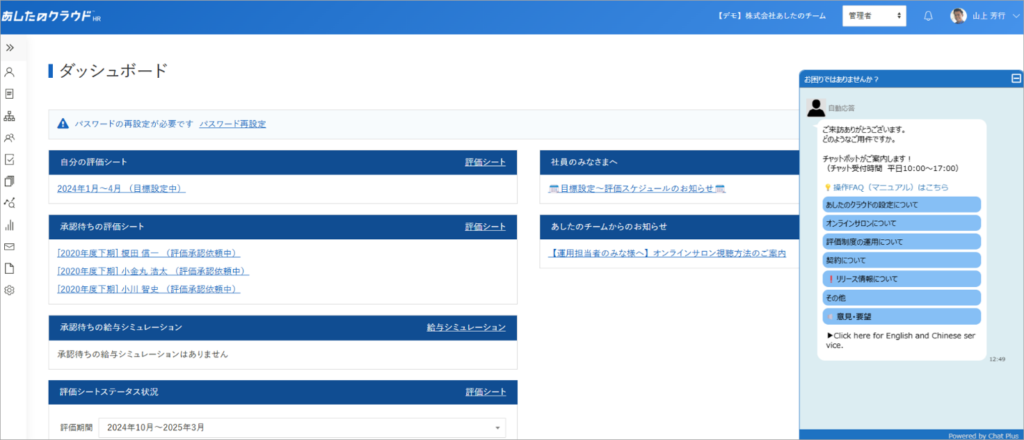Open 小金丸 浩太's pending evaluation sheet
1024x440 pixels.
tap(153, 271)
